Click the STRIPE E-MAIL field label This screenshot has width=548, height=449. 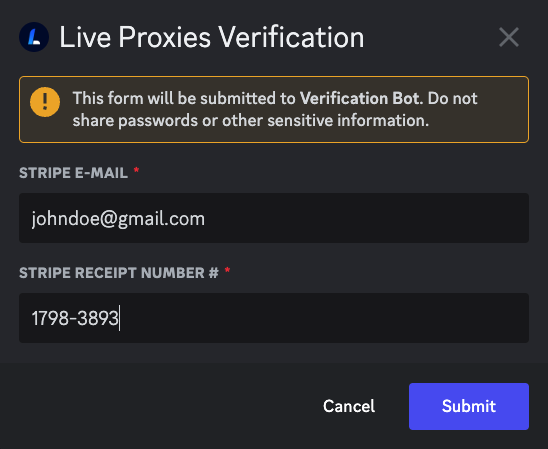73,173
